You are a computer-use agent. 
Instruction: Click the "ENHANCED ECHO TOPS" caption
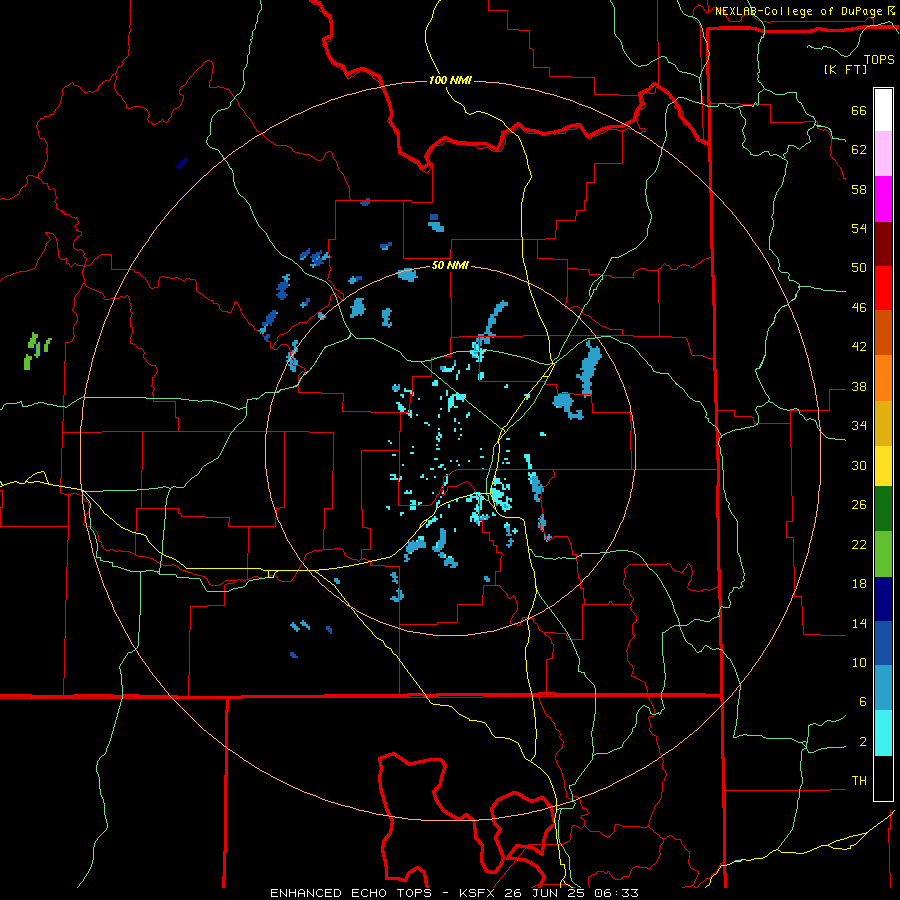[351, 893]
